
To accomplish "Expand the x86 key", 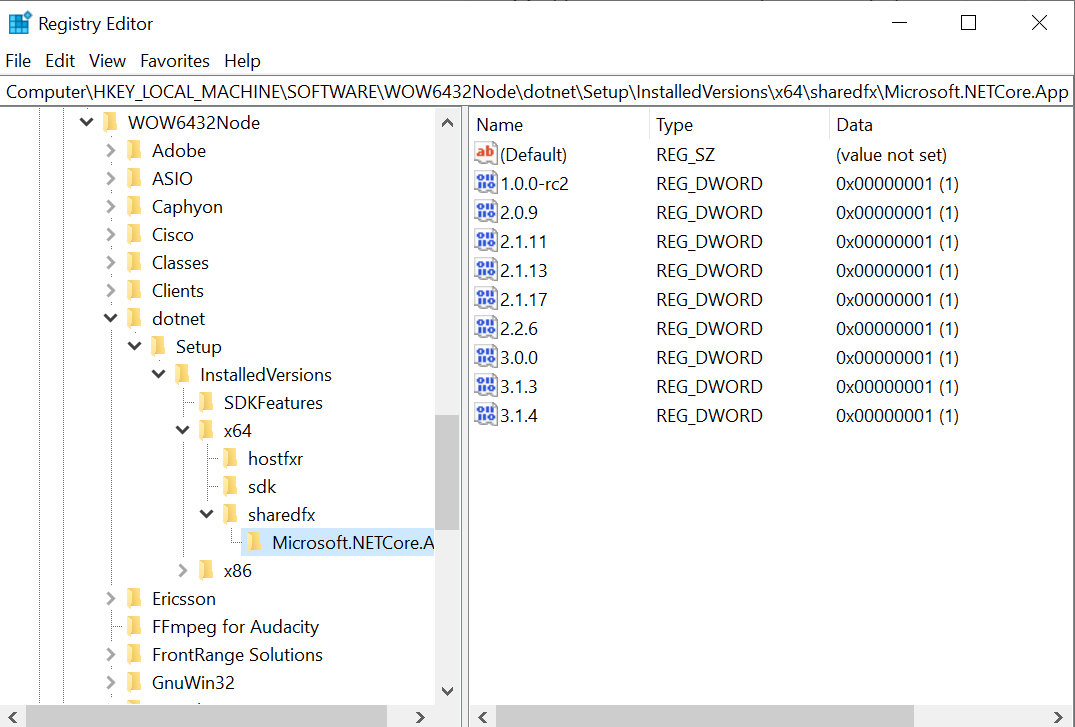I will pos(182,571).
